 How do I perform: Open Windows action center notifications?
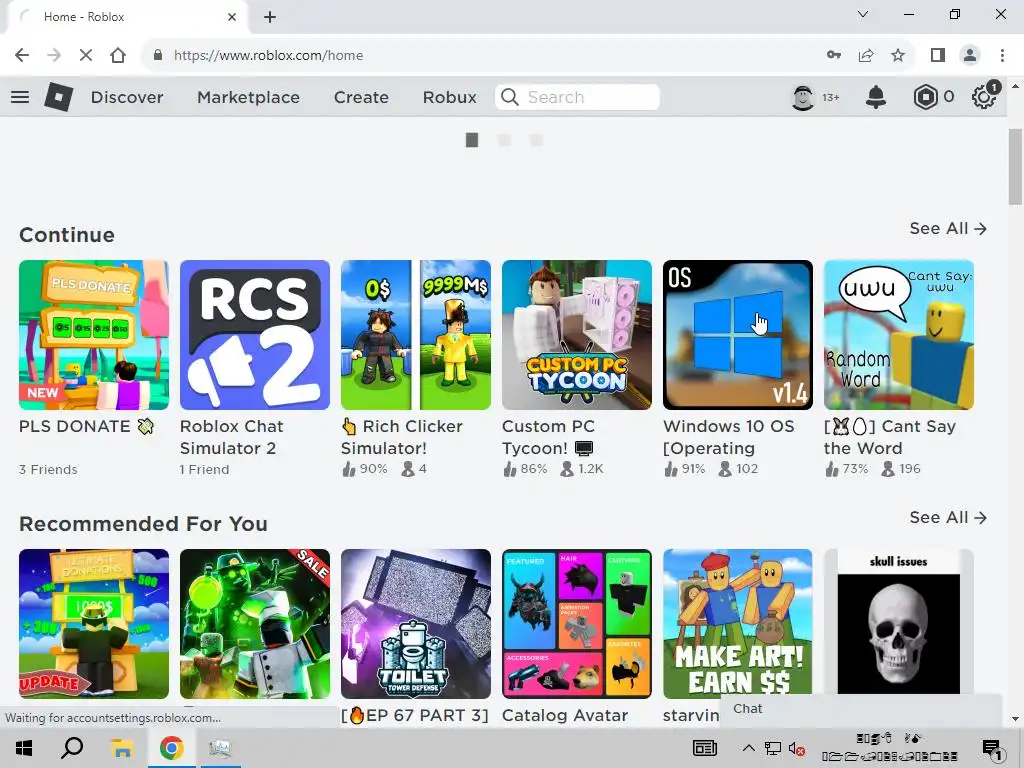[x=992, y=749]
